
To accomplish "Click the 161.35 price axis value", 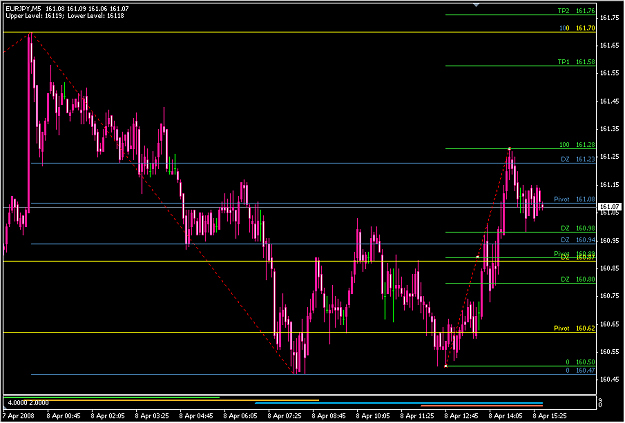I will [608, 129].
